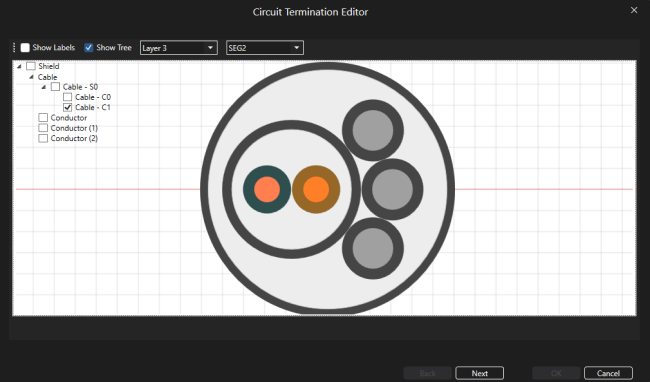This screenshot has height=382, width=650.
Task: Select the middle gray conductor on the red line
Action: click(x=392, y=189)
